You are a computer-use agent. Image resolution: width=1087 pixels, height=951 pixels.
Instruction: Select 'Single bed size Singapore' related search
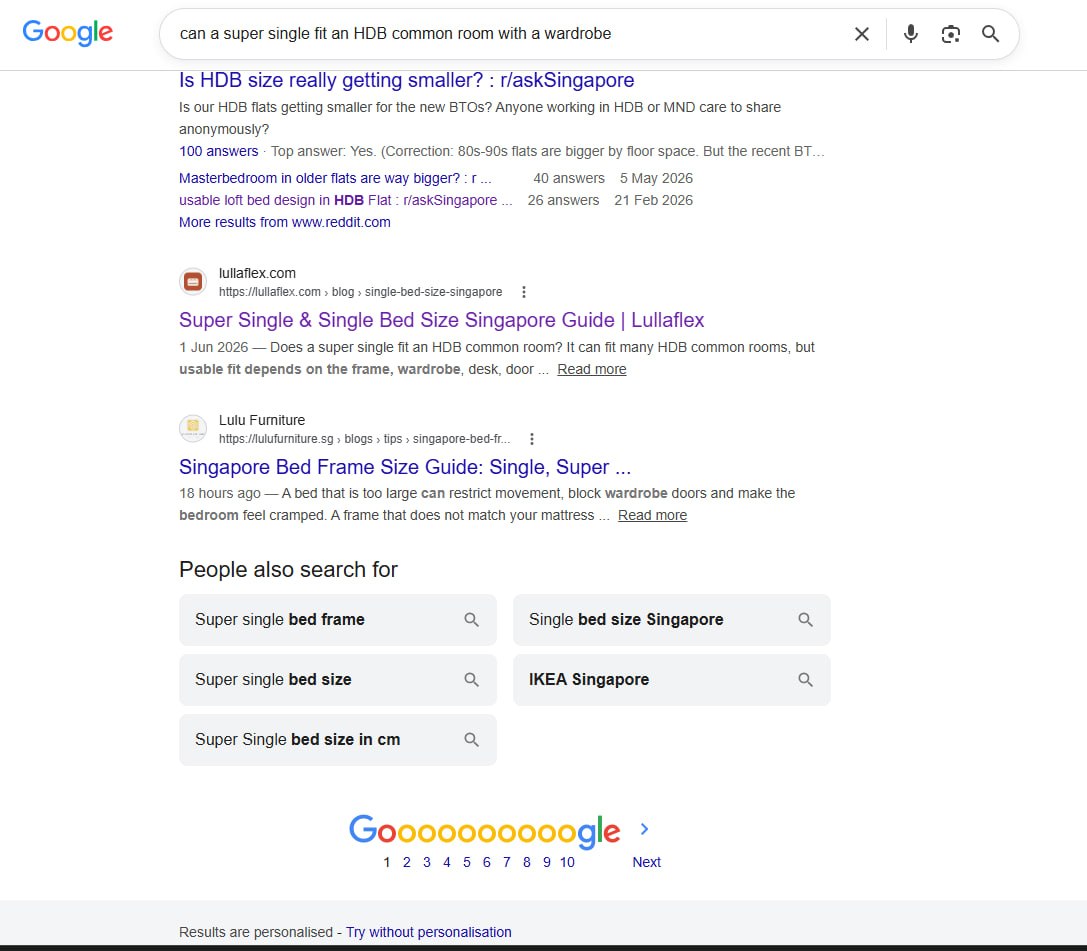click(671, 620)
